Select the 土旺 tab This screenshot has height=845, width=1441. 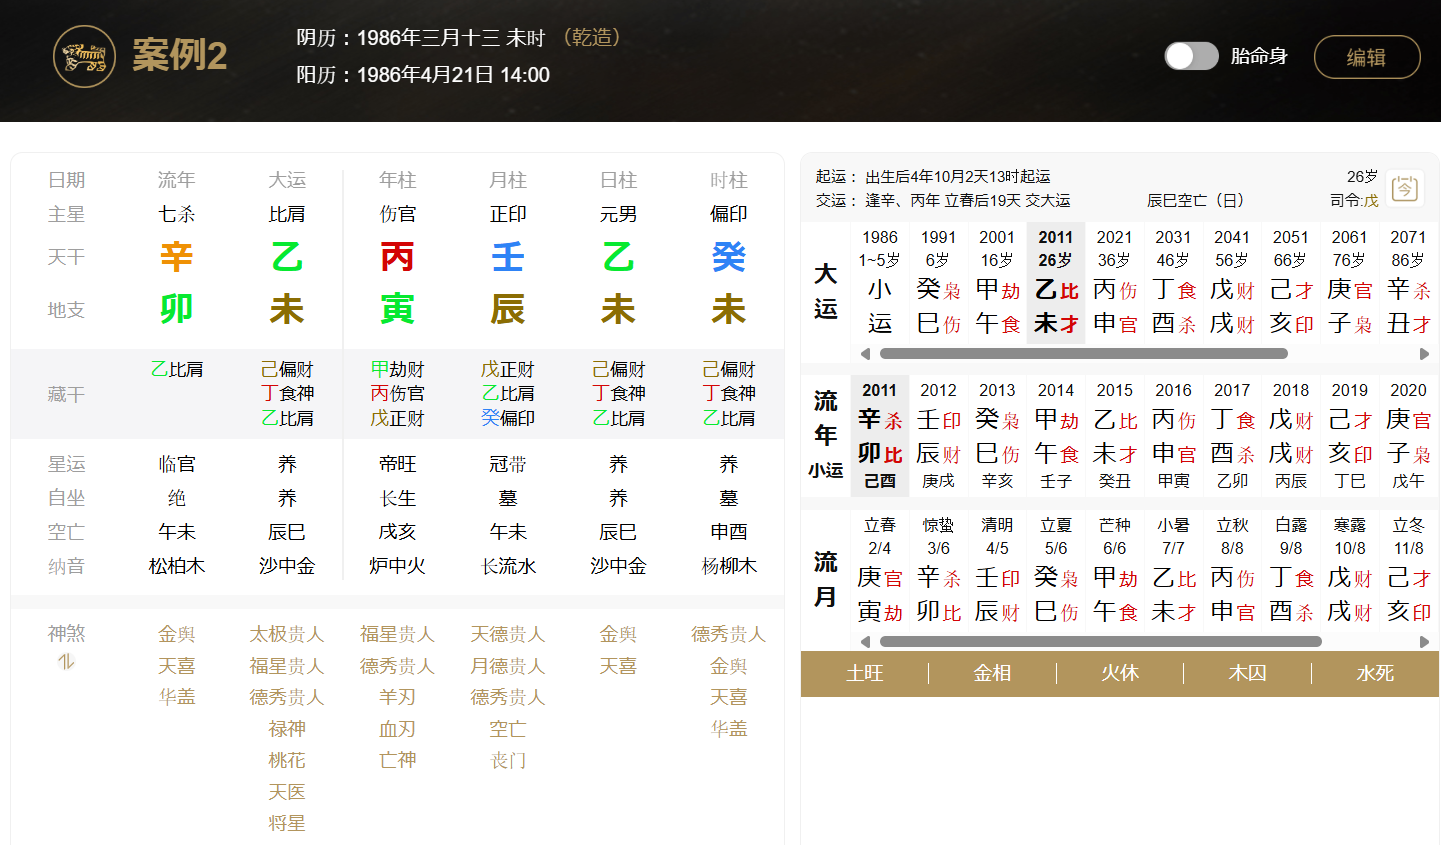click(x=865, y=674)
